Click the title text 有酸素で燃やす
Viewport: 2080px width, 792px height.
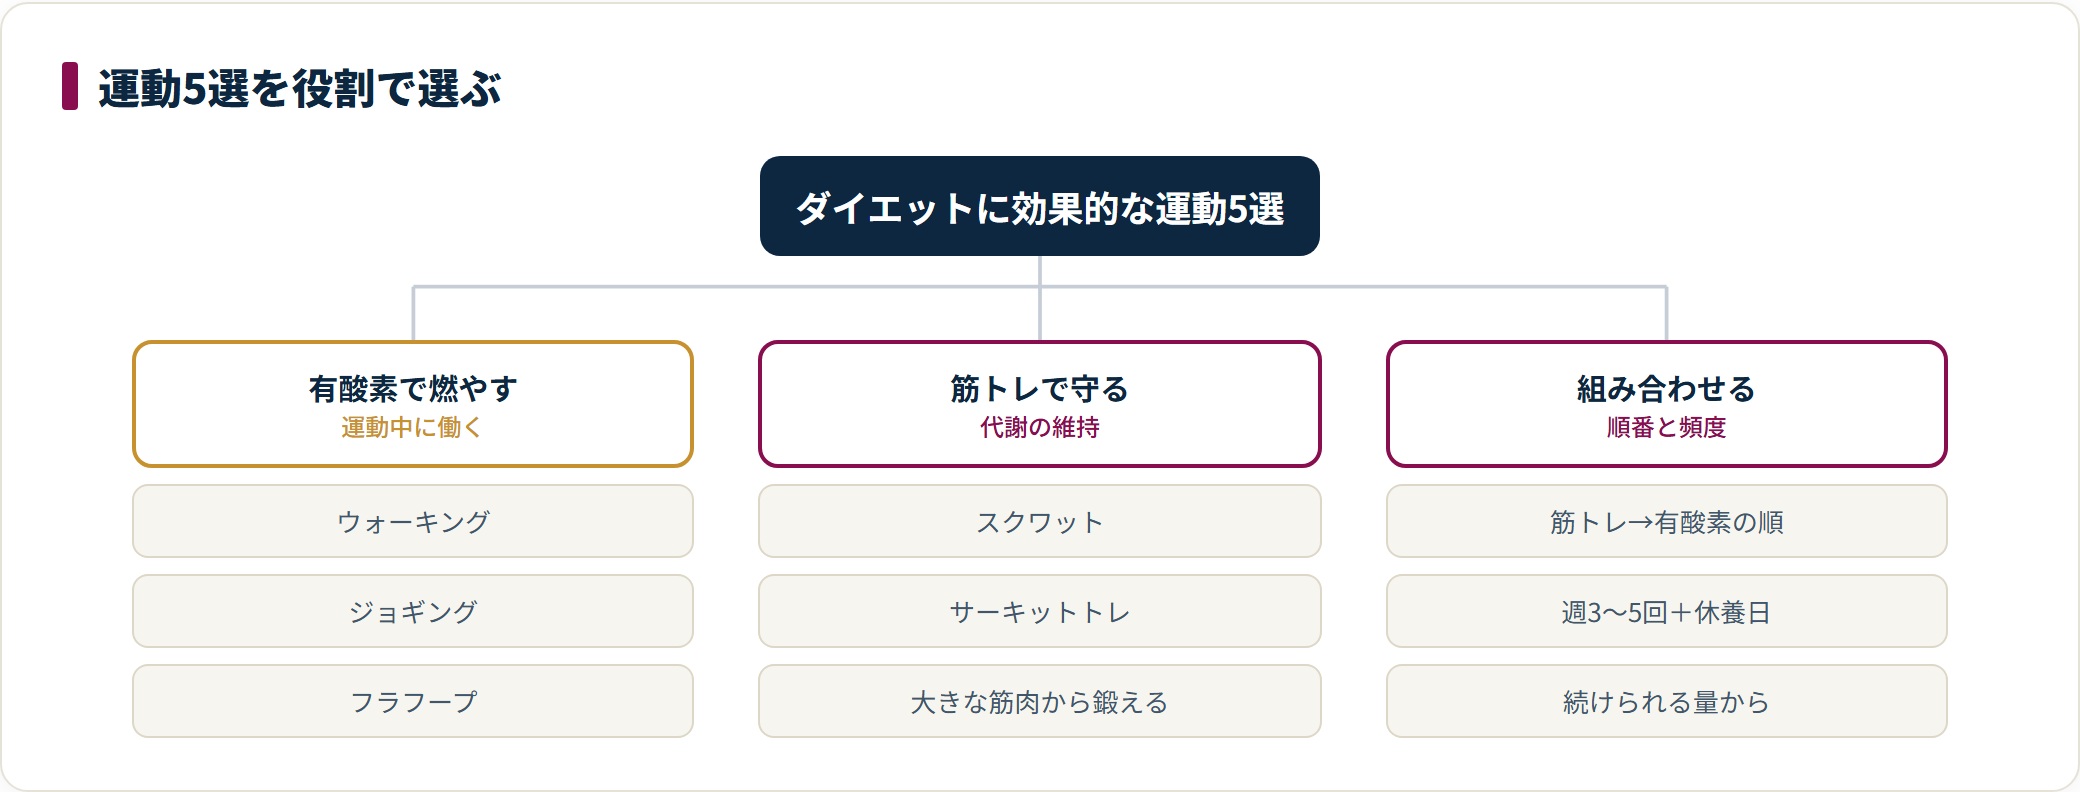coord(413,388)
